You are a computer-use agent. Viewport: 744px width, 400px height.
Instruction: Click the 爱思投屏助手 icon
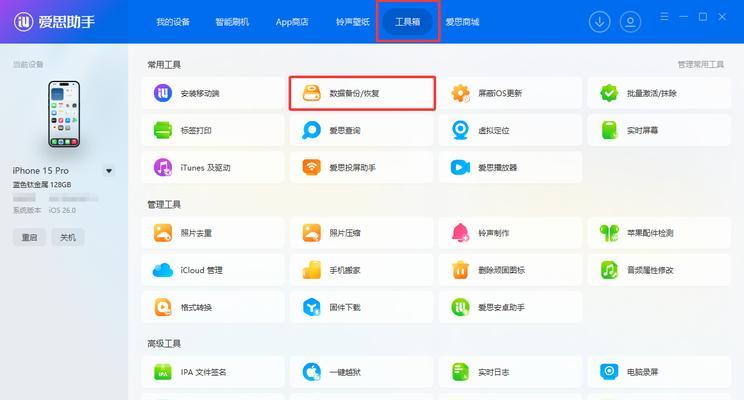[312, 167]
